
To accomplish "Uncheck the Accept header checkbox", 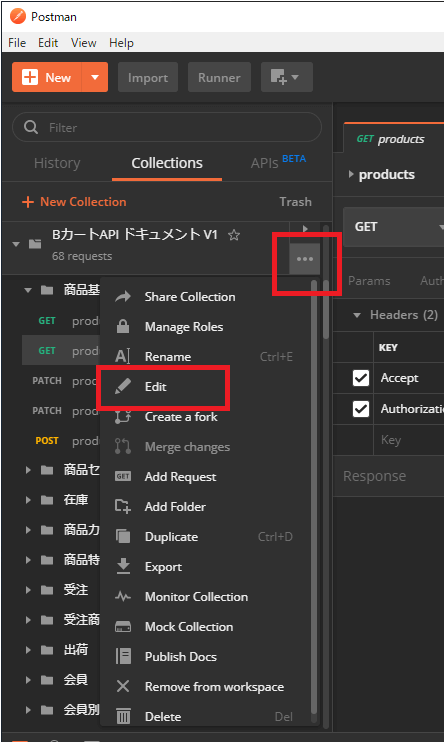I will [x=361, y=378].
